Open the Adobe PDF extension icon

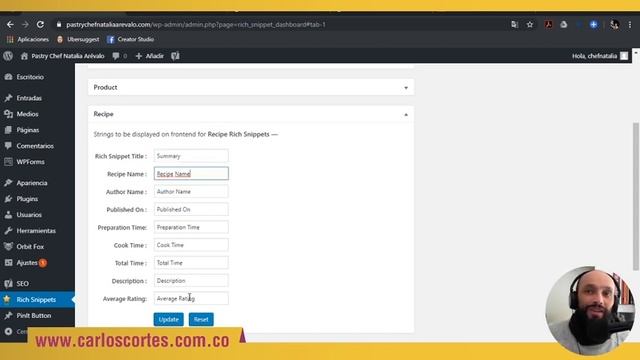tap(549, 24)
